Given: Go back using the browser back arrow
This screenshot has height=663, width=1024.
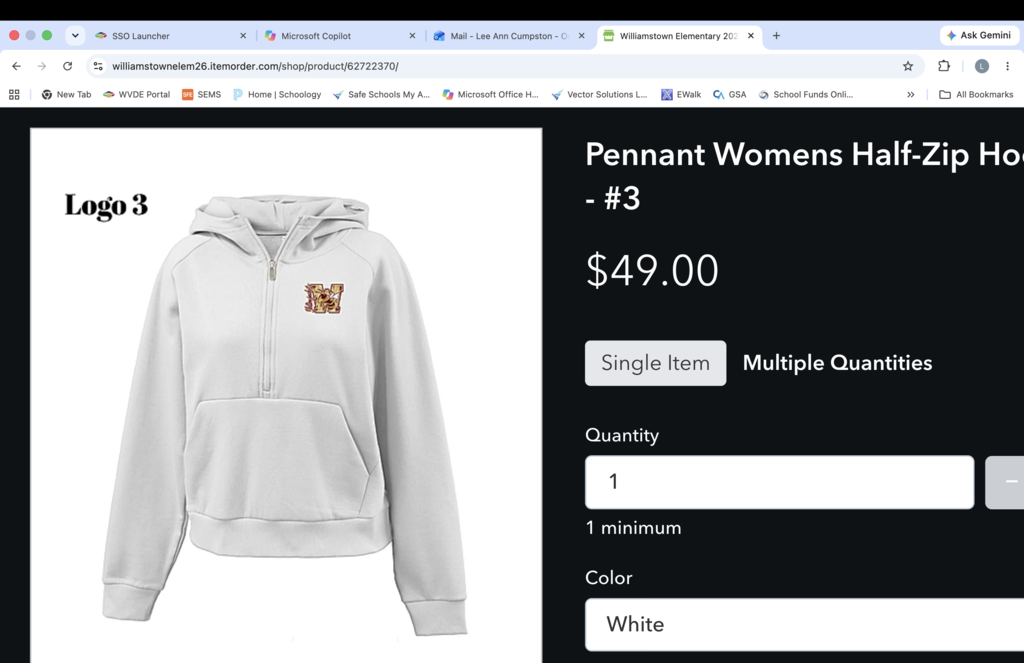Looking at the screenshot, I should point(16,66).
